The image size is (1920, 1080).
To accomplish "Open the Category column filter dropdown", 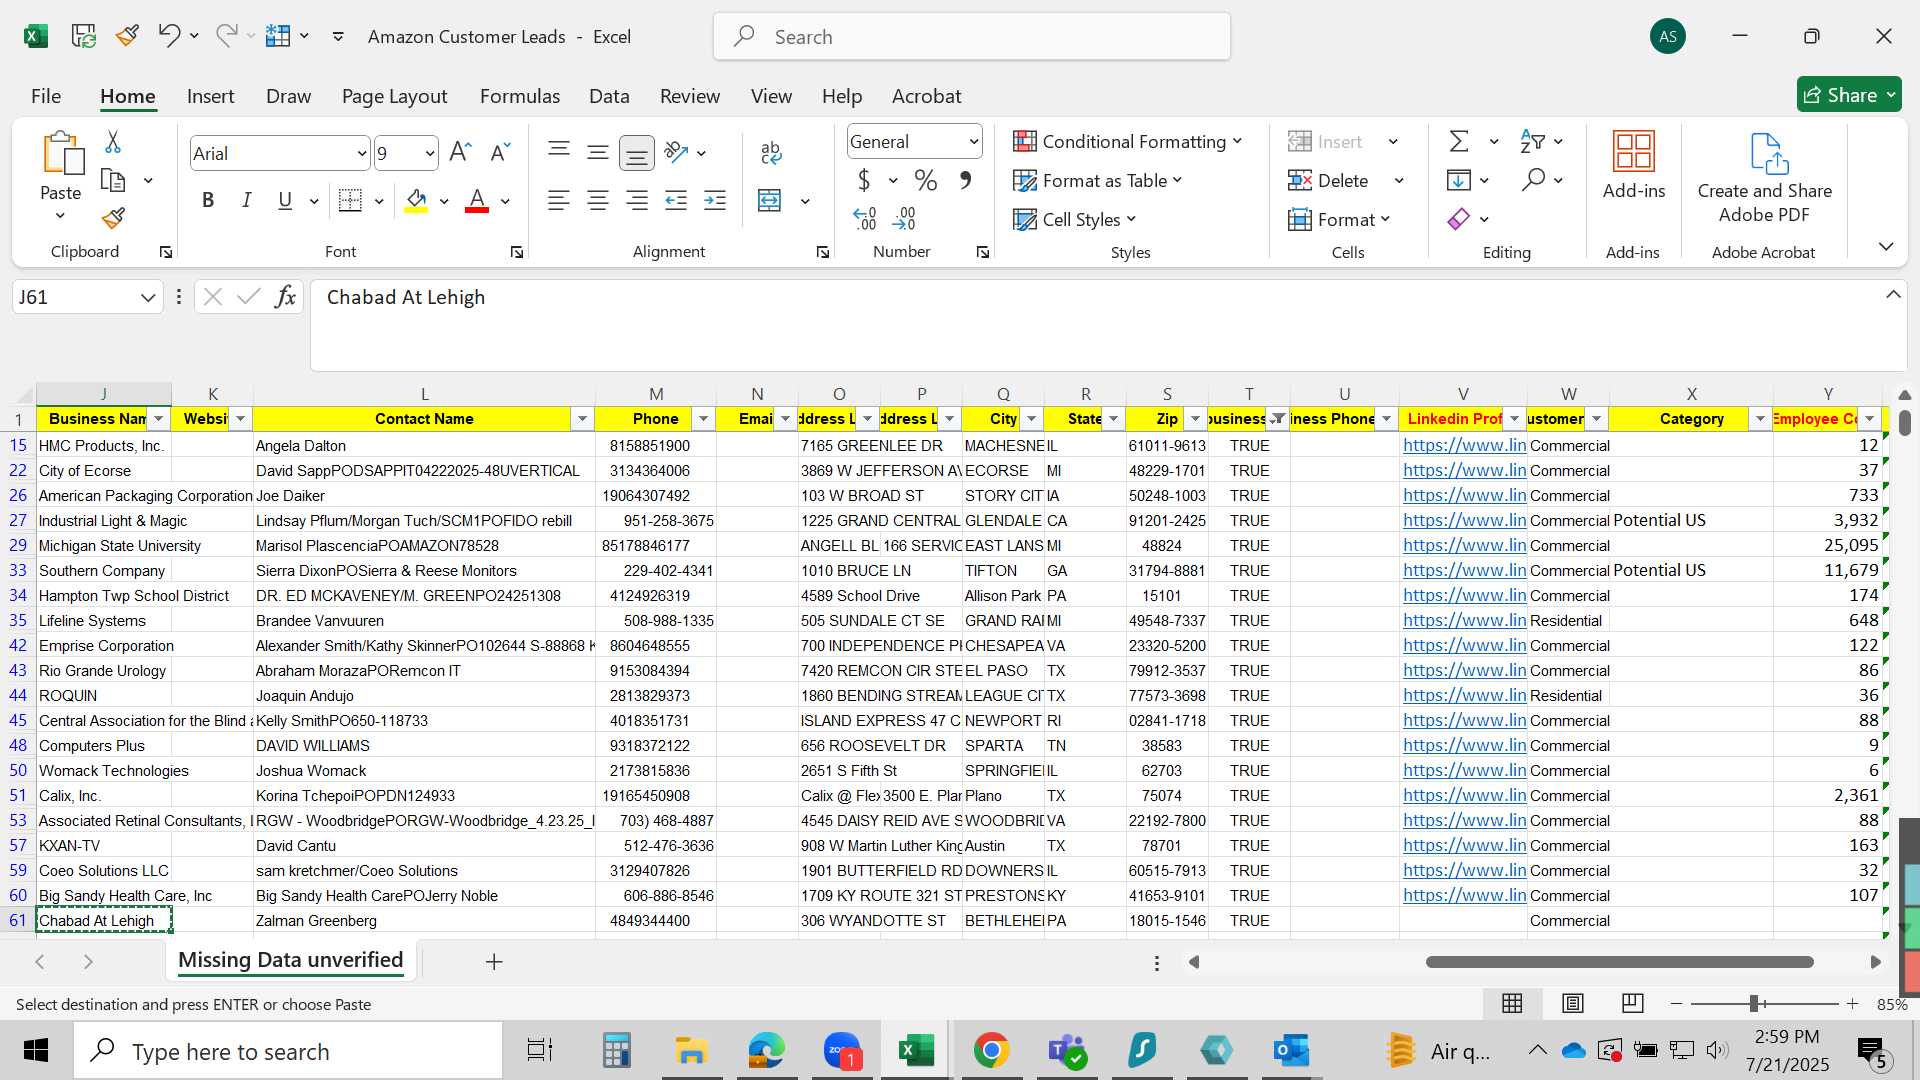I will point(1760,419).
